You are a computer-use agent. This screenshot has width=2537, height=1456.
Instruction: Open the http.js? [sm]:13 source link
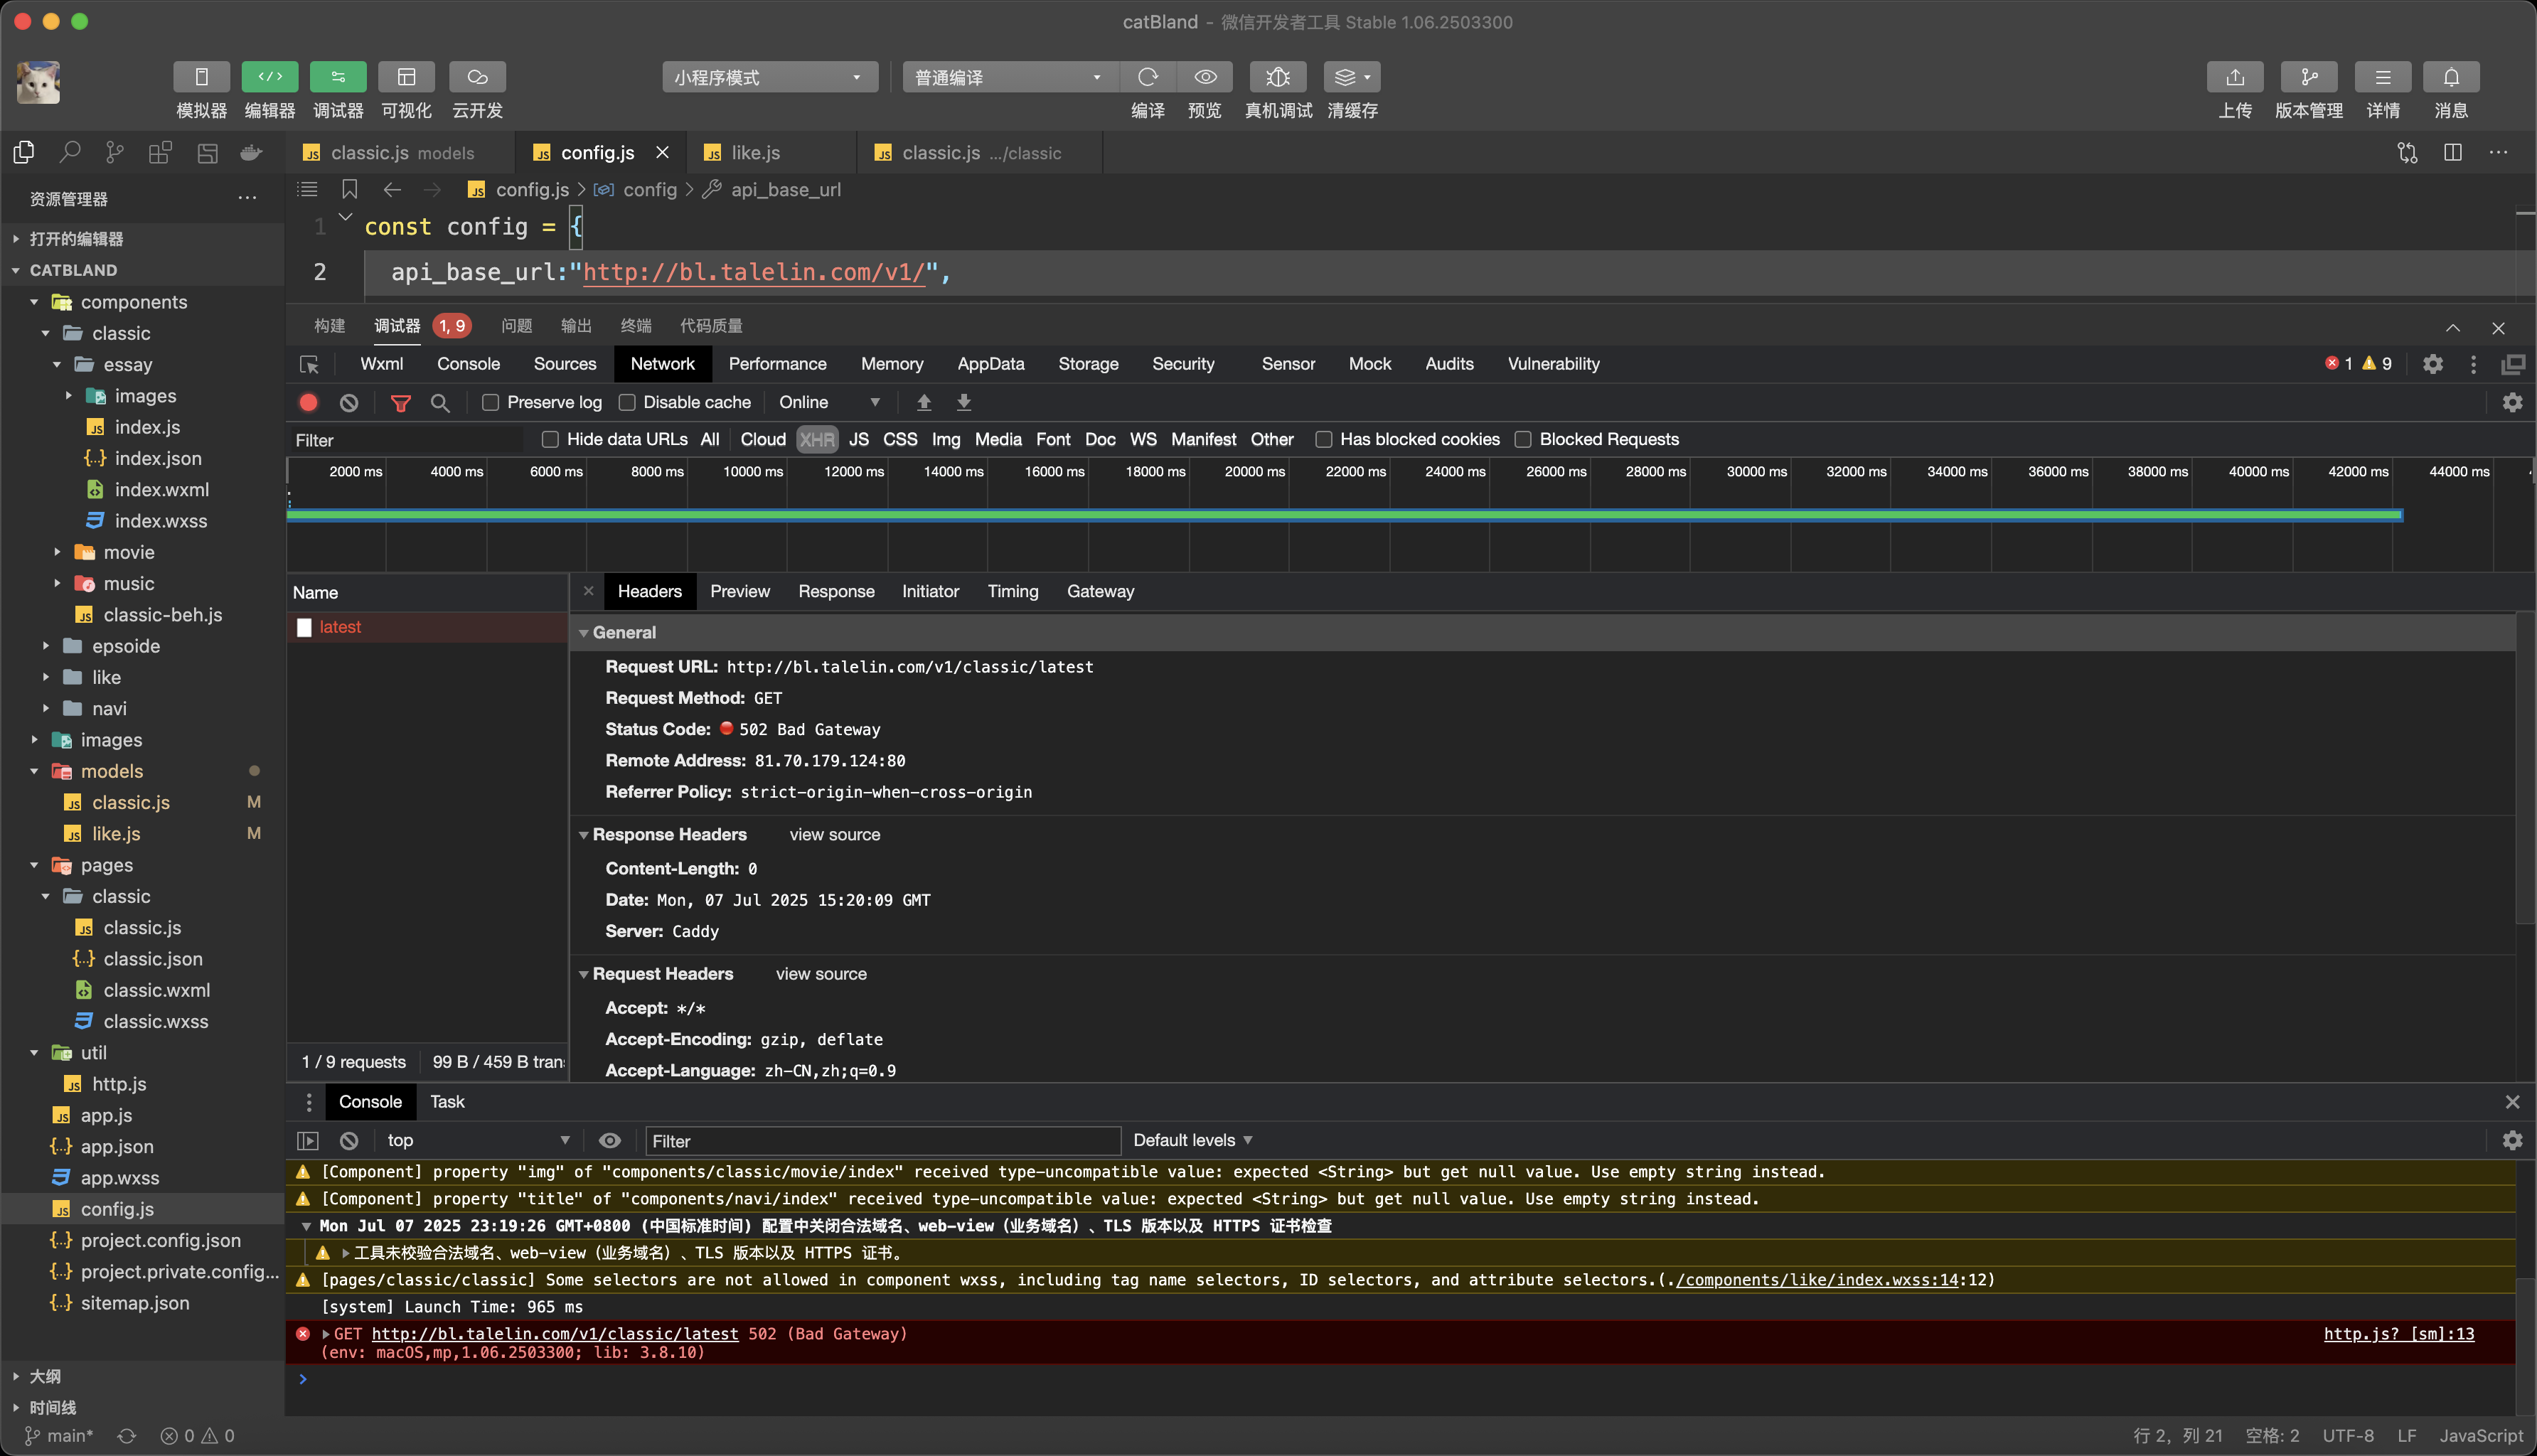point(2398,1333)
